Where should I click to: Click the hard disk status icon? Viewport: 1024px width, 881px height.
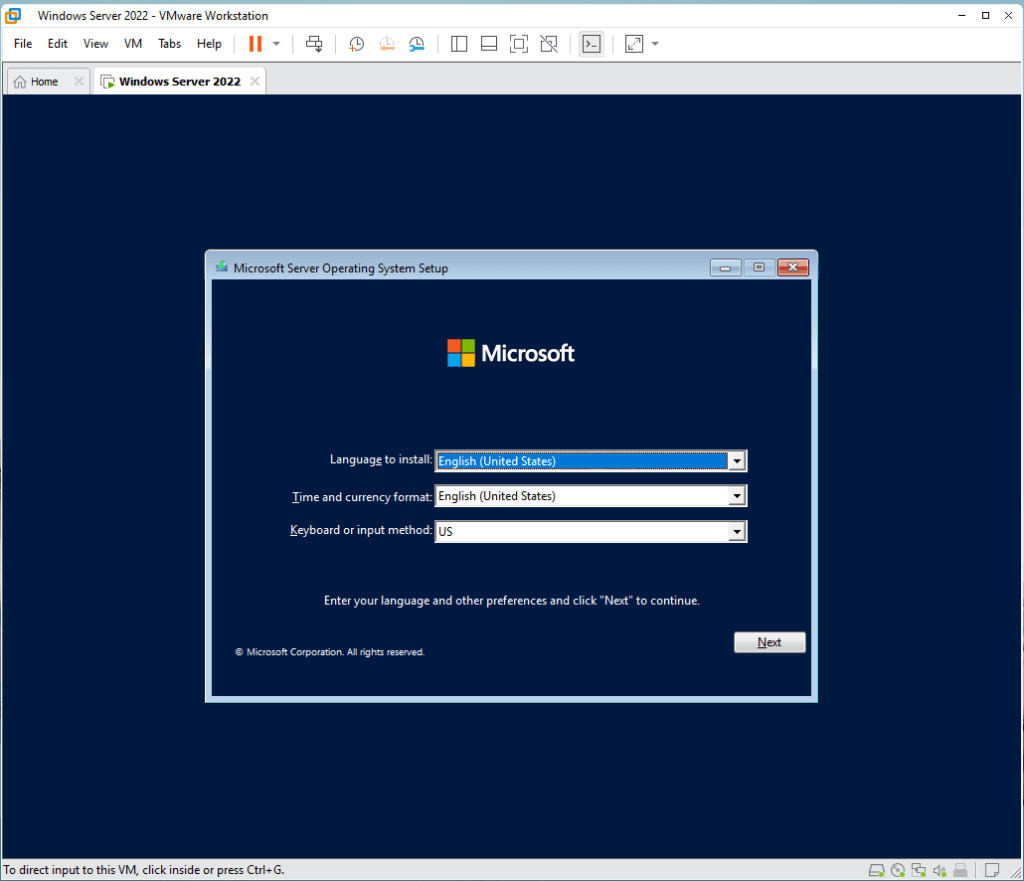(x=876, y=870)
